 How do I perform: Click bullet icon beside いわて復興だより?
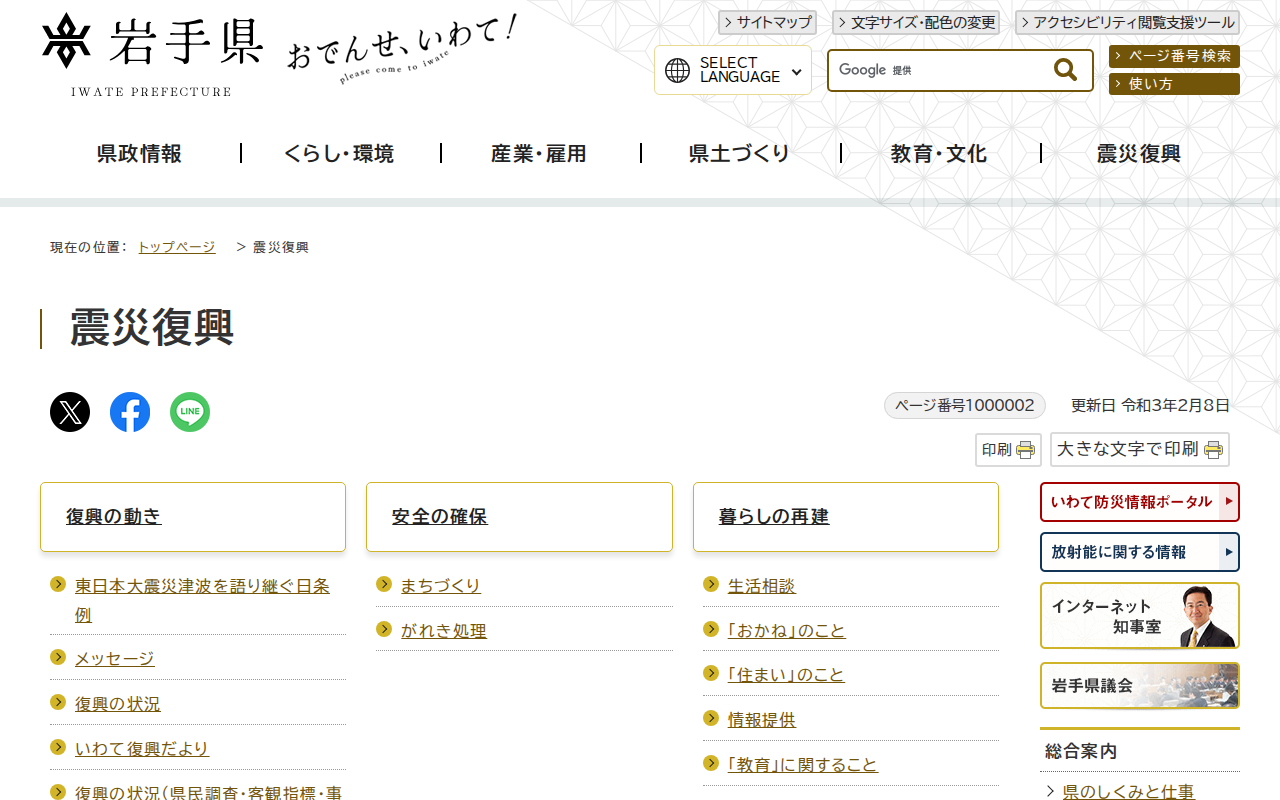coord(58,747)
